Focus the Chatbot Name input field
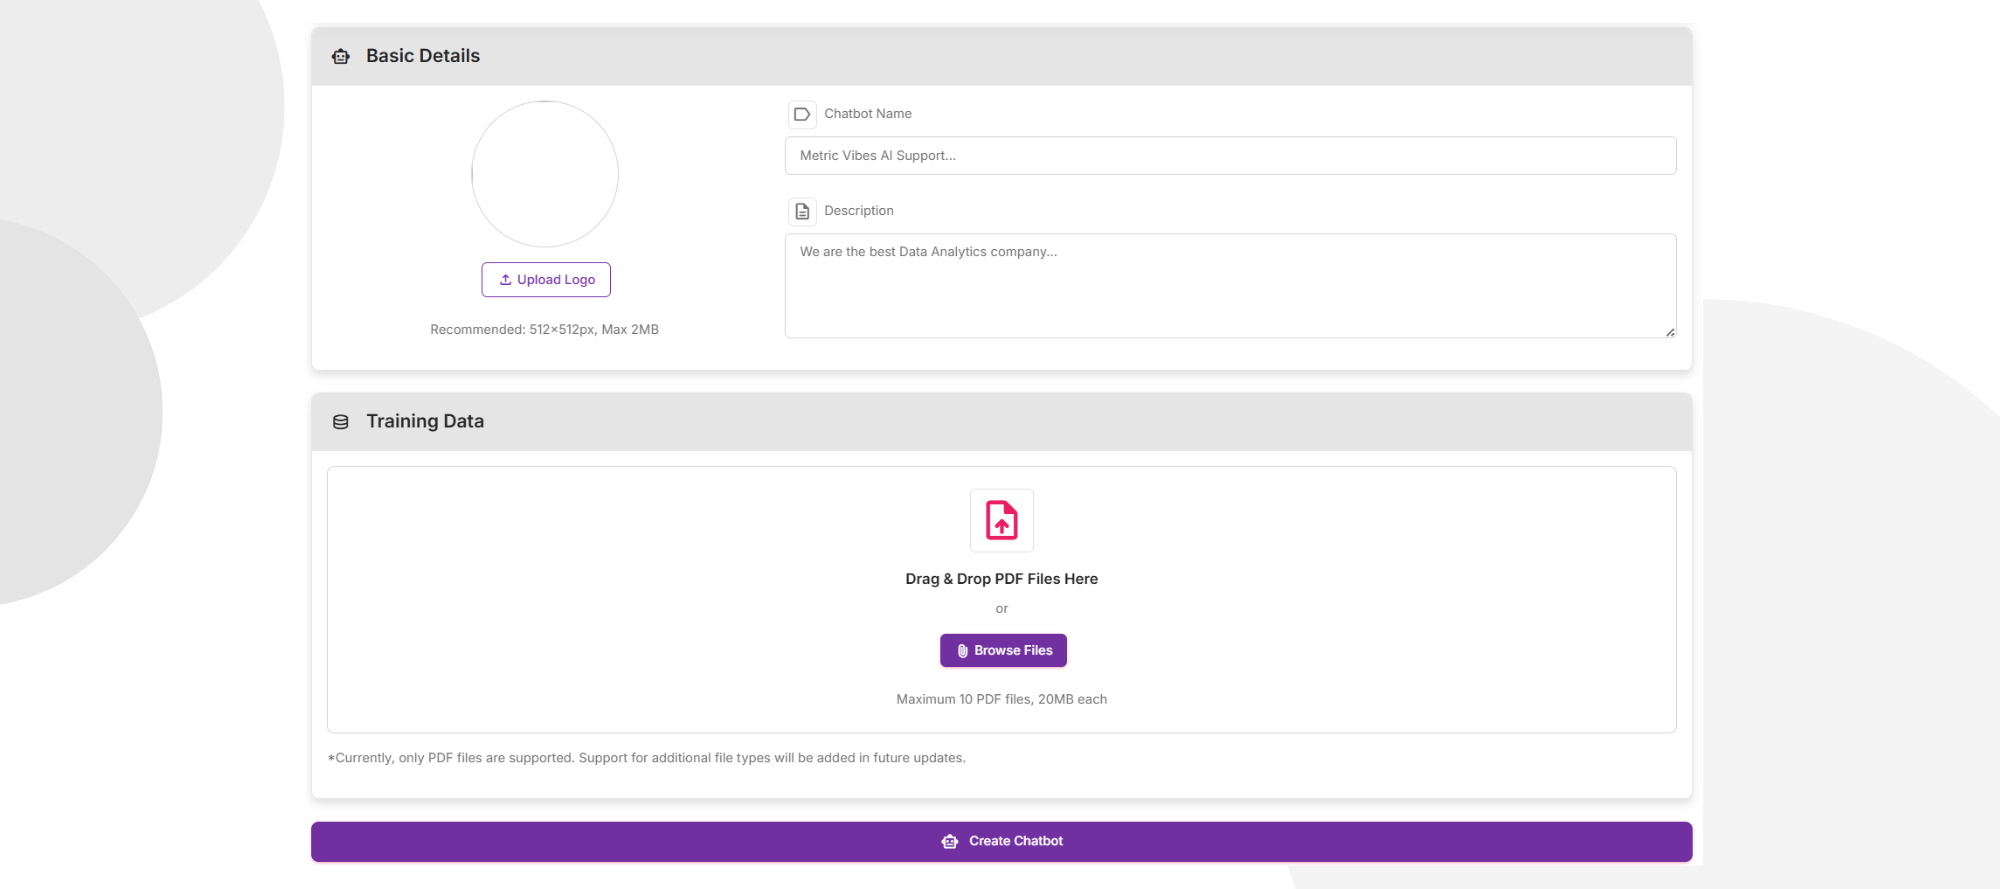 tap(1230, 156)
